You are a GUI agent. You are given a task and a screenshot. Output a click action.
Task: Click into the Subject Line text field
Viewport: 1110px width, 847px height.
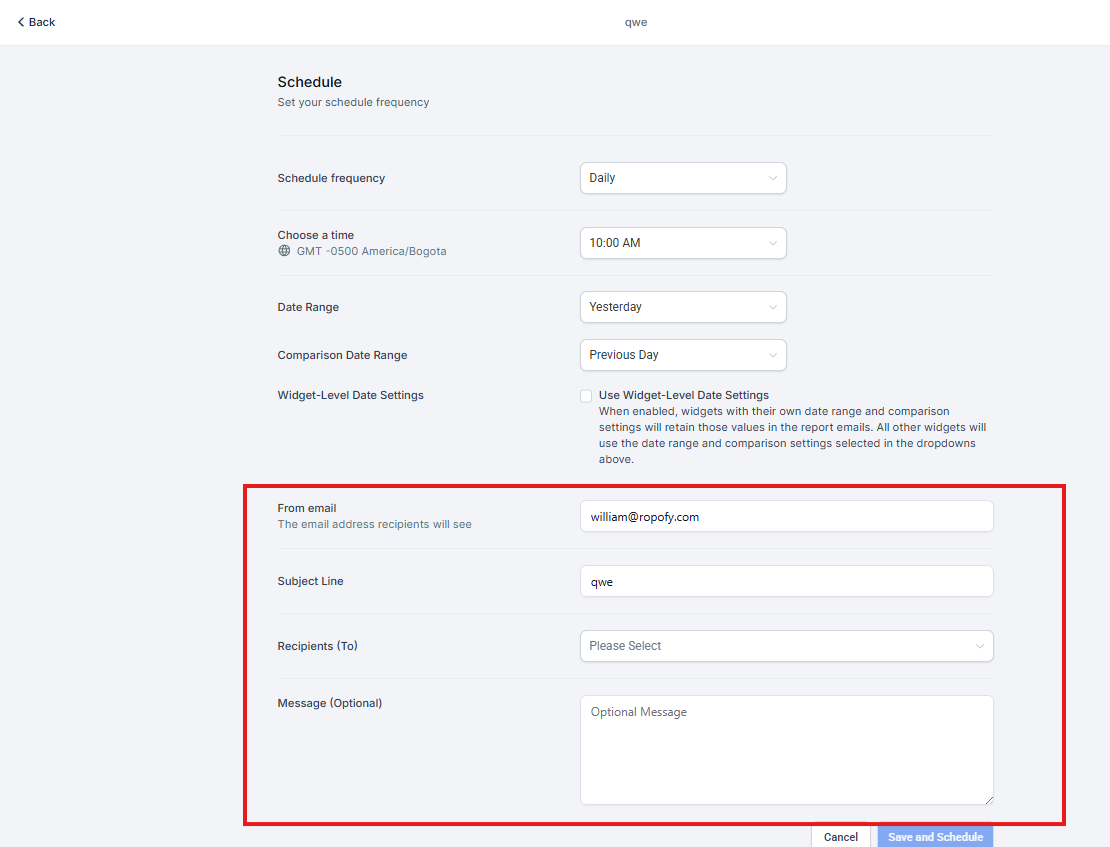pos(786,581)
